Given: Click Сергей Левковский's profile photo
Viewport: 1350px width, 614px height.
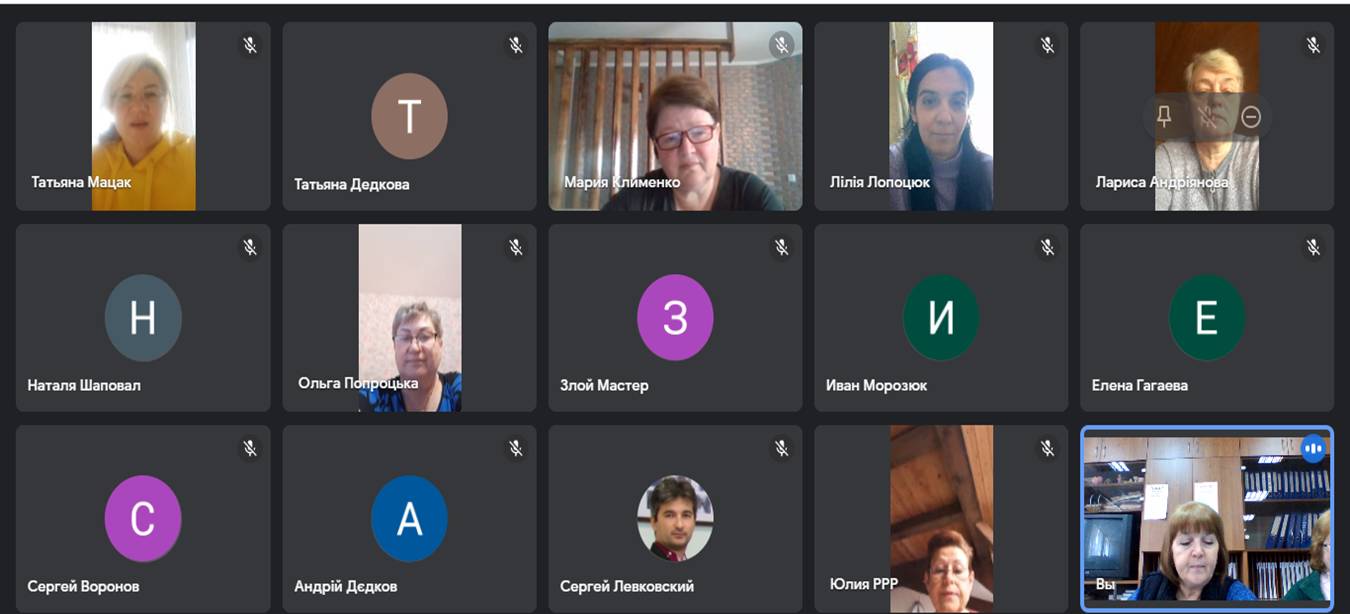Looking at the screenshot, I should (x=675, y=519).
